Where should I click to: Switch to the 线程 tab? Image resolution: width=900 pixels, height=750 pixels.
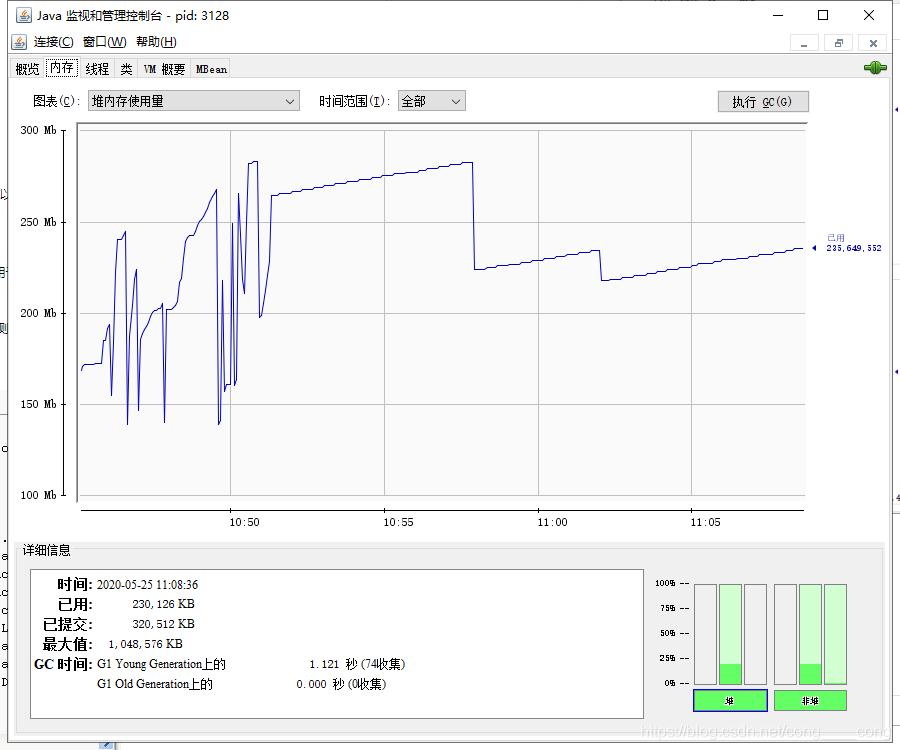[x=97, y=69]
